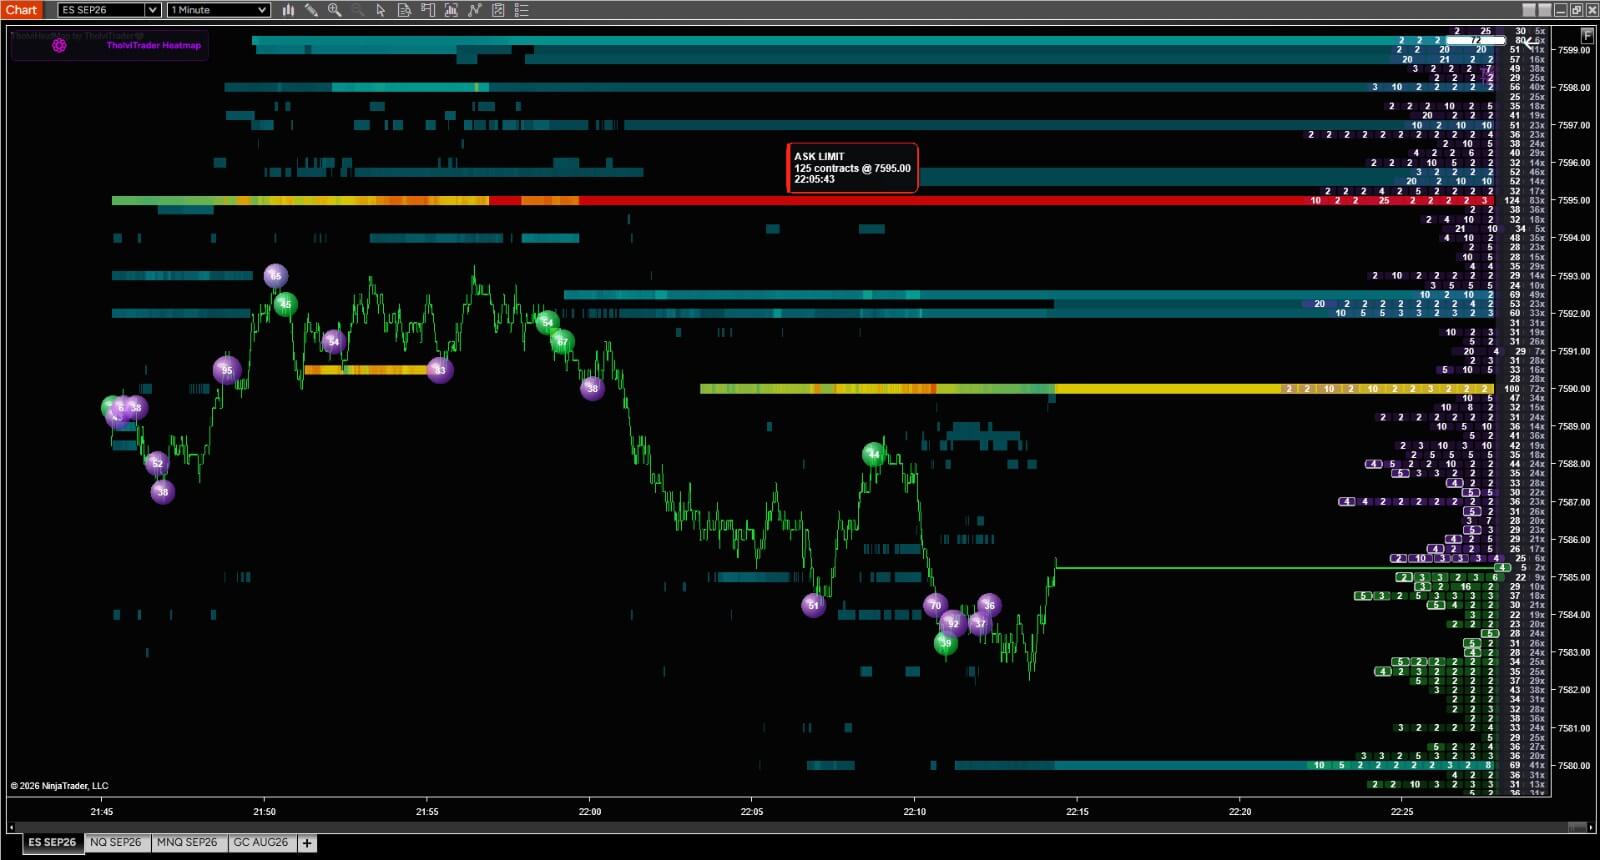Click the teal 7580 liquidity band
Screen dimensions: 1600x860
click(1225, 766)
